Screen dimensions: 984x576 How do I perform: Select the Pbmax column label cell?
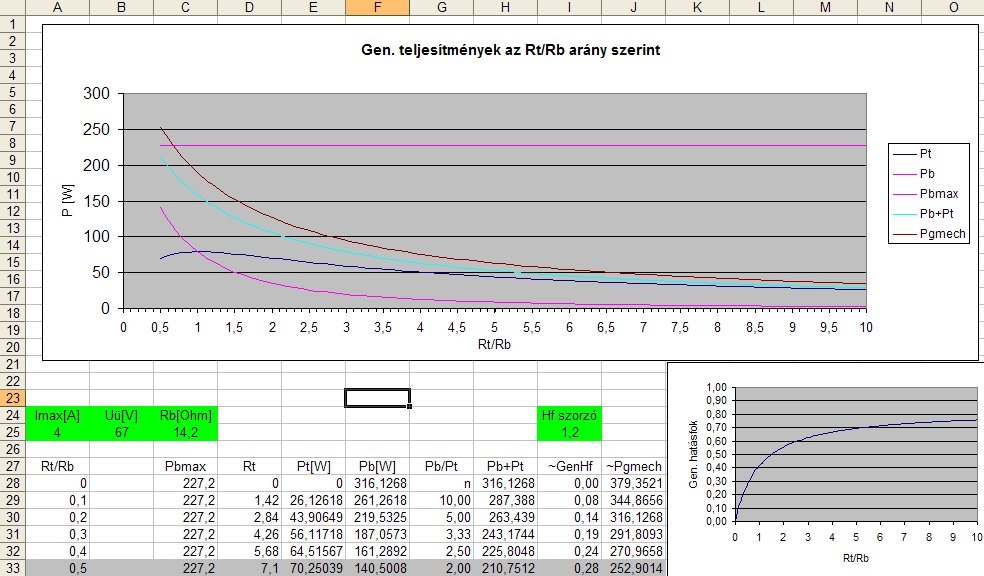186,466
